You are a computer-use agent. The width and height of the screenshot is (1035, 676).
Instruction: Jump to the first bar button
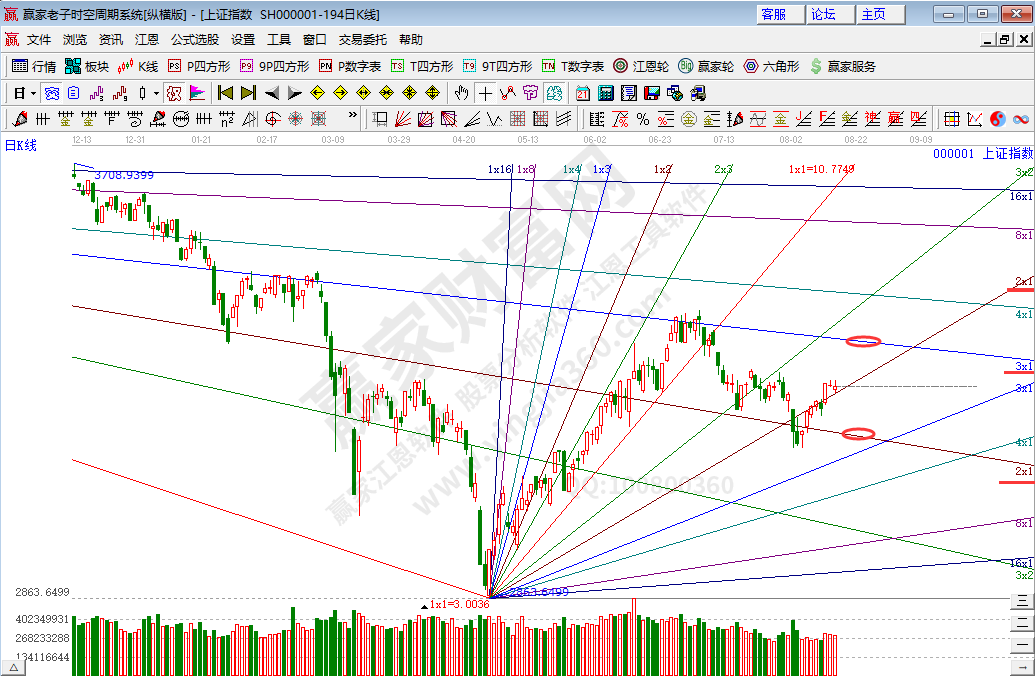pyautogui.click(x=225, y=93)
